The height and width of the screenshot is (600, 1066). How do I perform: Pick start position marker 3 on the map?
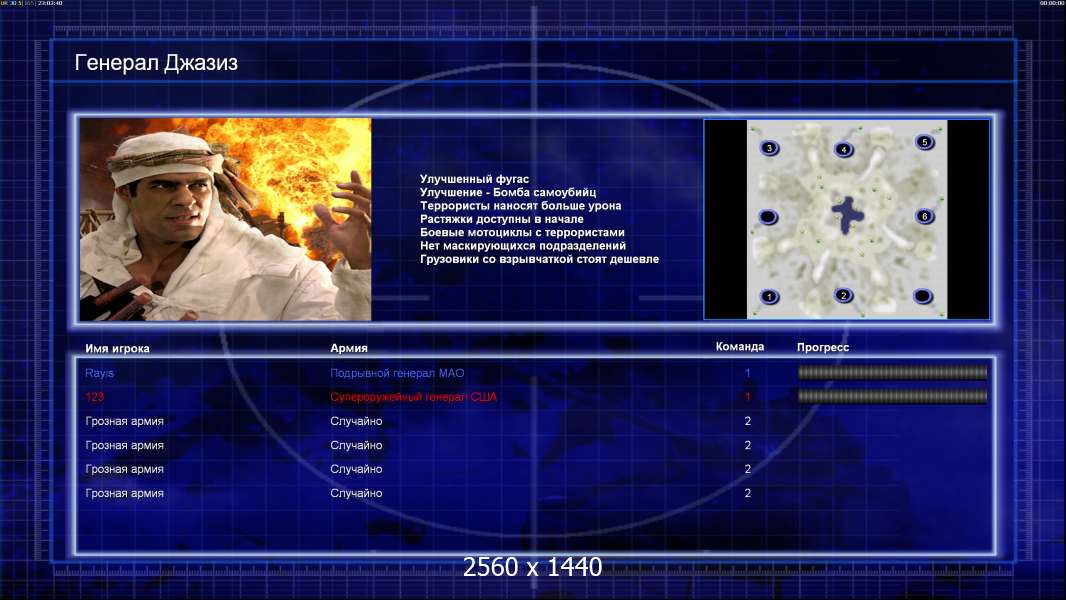[x=770, y=148]
